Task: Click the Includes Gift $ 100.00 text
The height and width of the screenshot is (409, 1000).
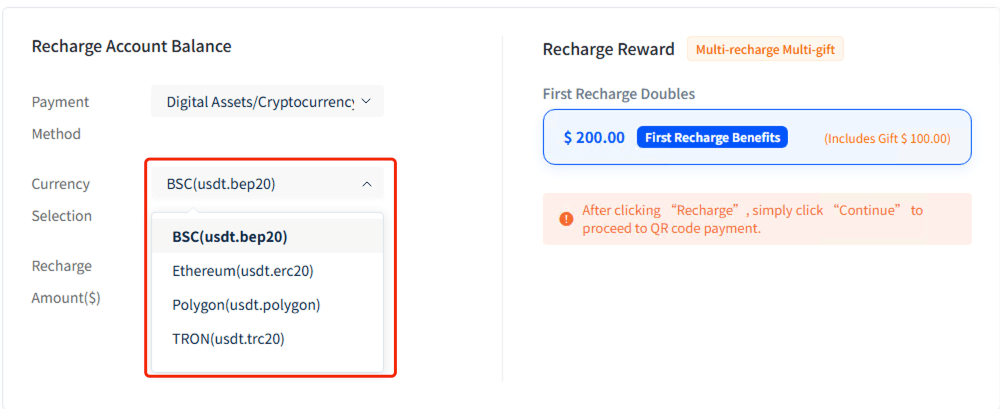Action: (x=887, y=138)
